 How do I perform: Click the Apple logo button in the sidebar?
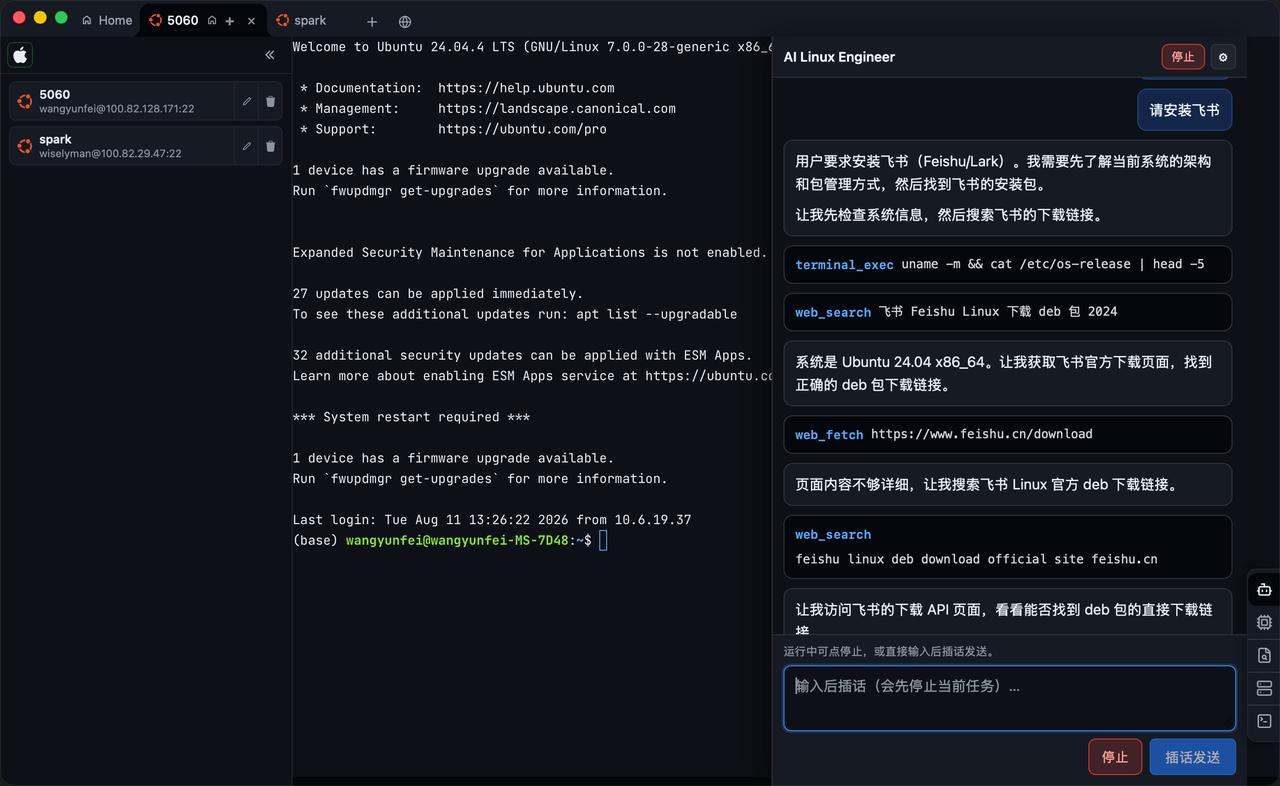tap(20, 55)
